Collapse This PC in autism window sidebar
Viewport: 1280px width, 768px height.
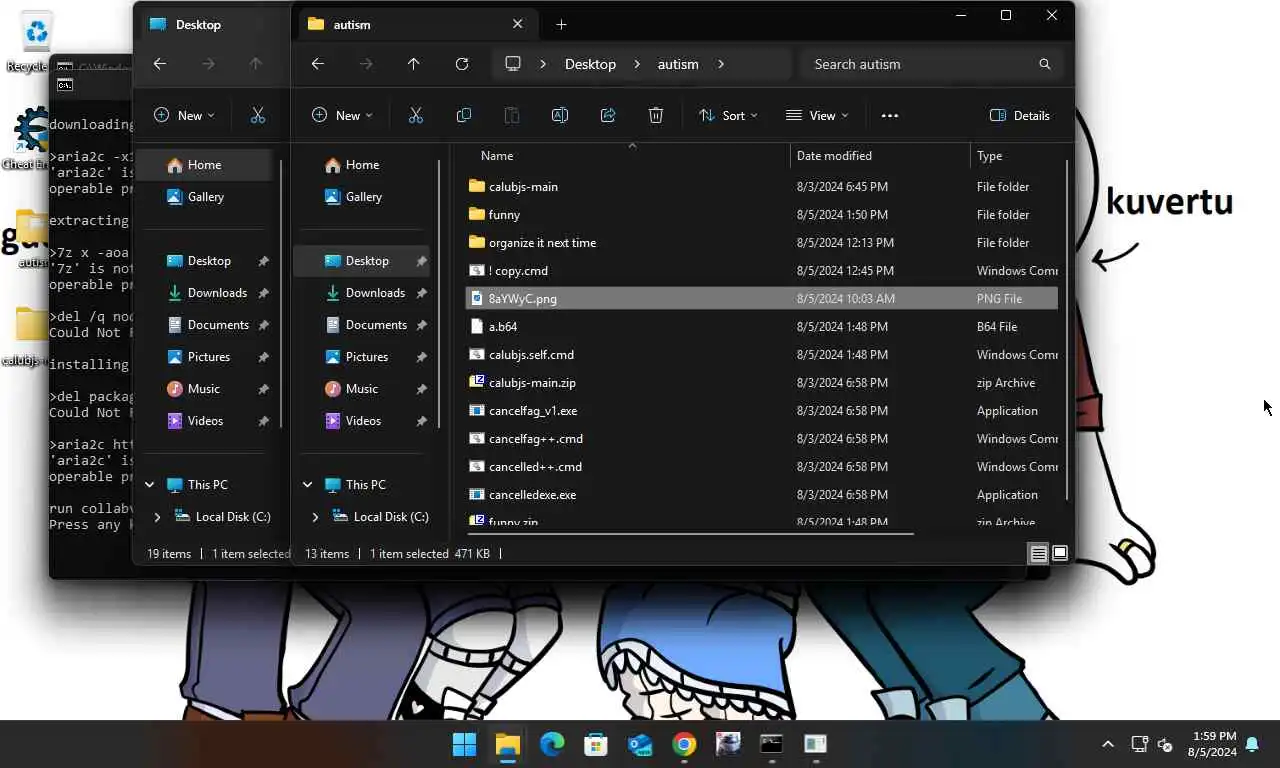point(308,485)
